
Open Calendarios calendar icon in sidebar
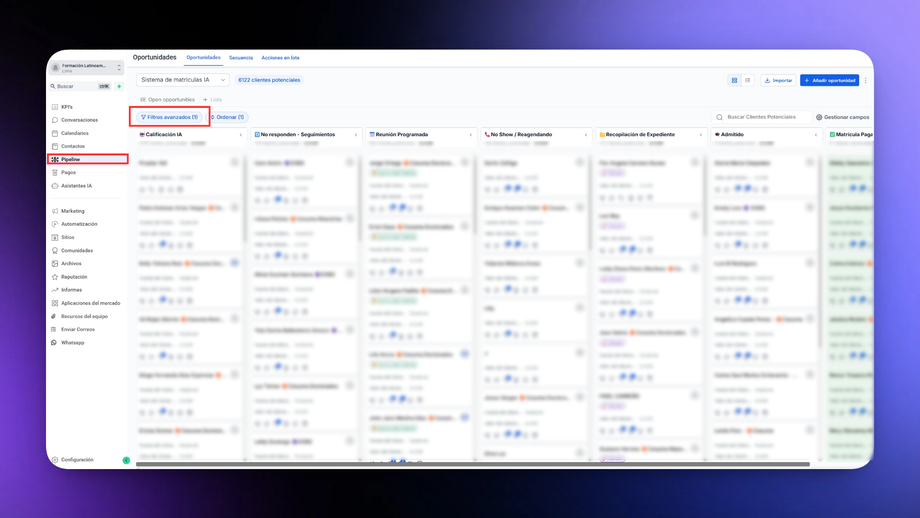tap(55, 133)
